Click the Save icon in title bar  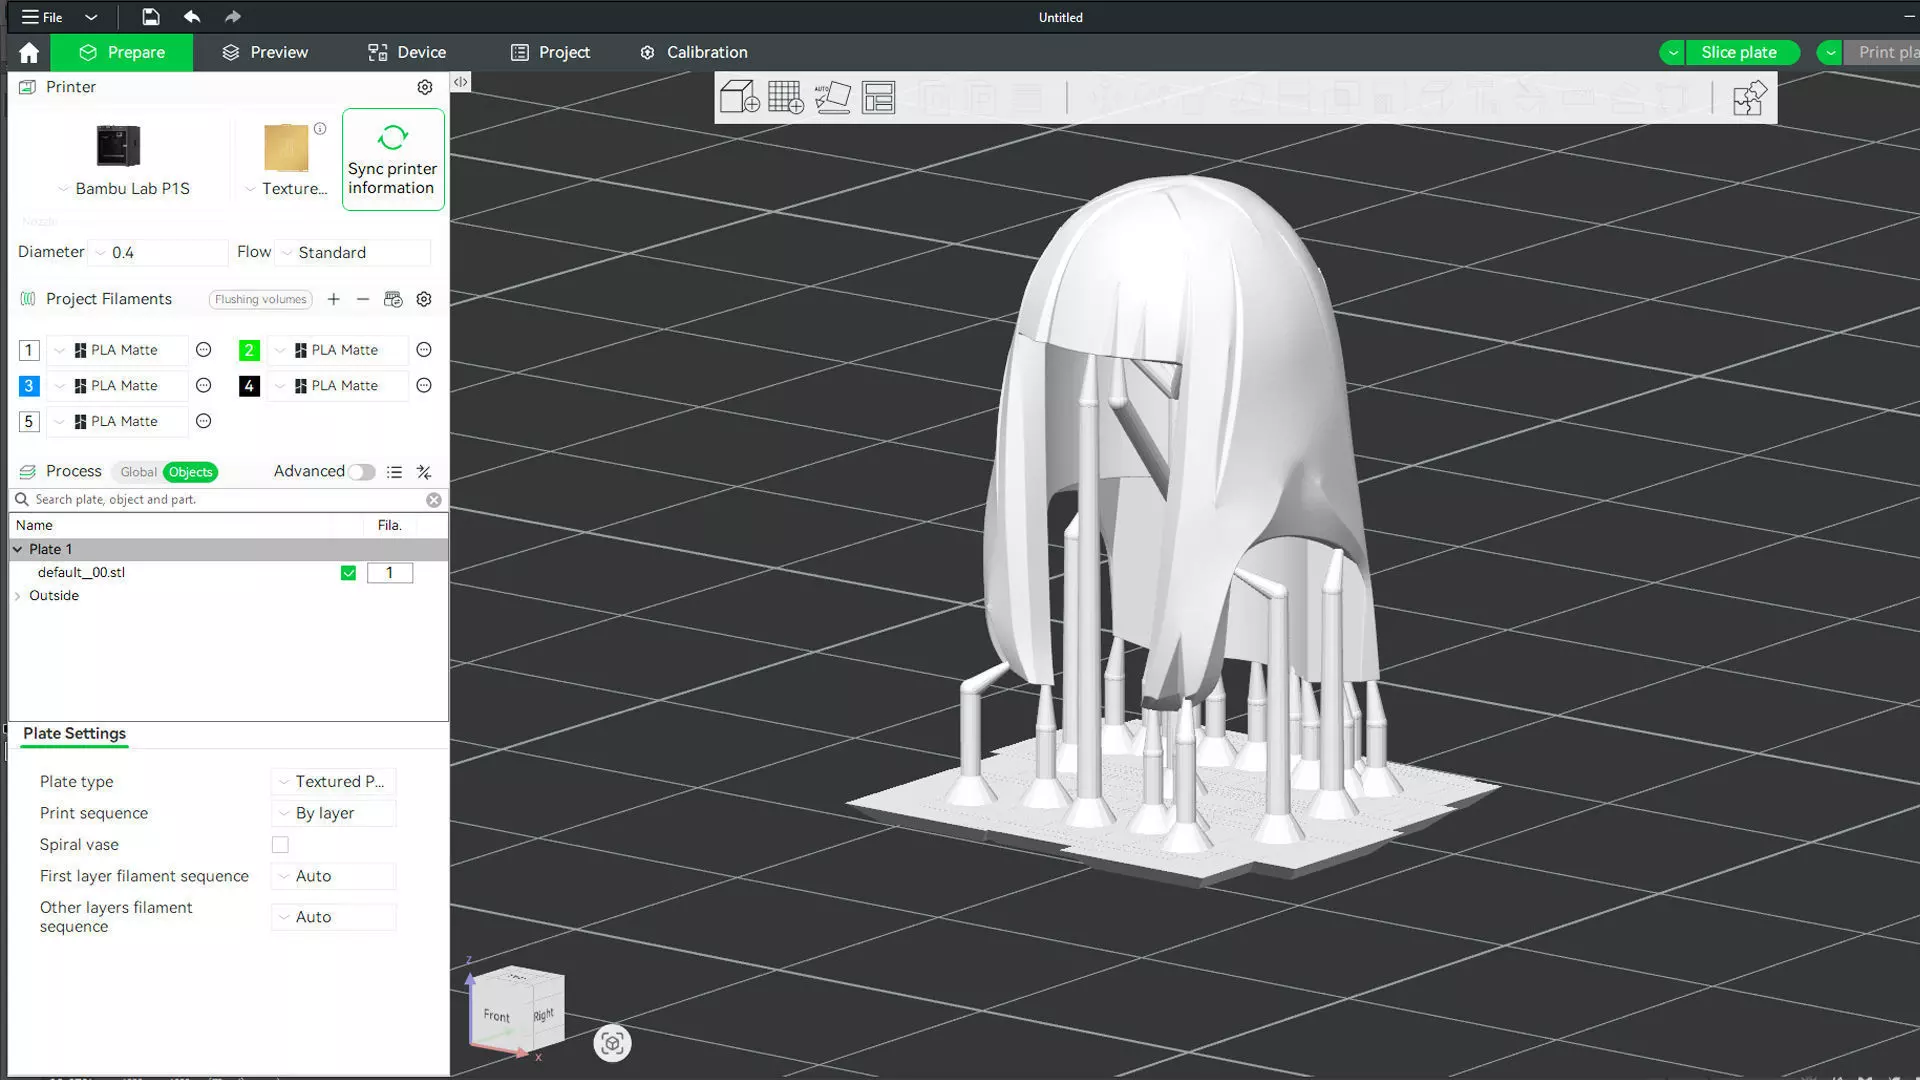pyautogui.click(x=150, y=17)
